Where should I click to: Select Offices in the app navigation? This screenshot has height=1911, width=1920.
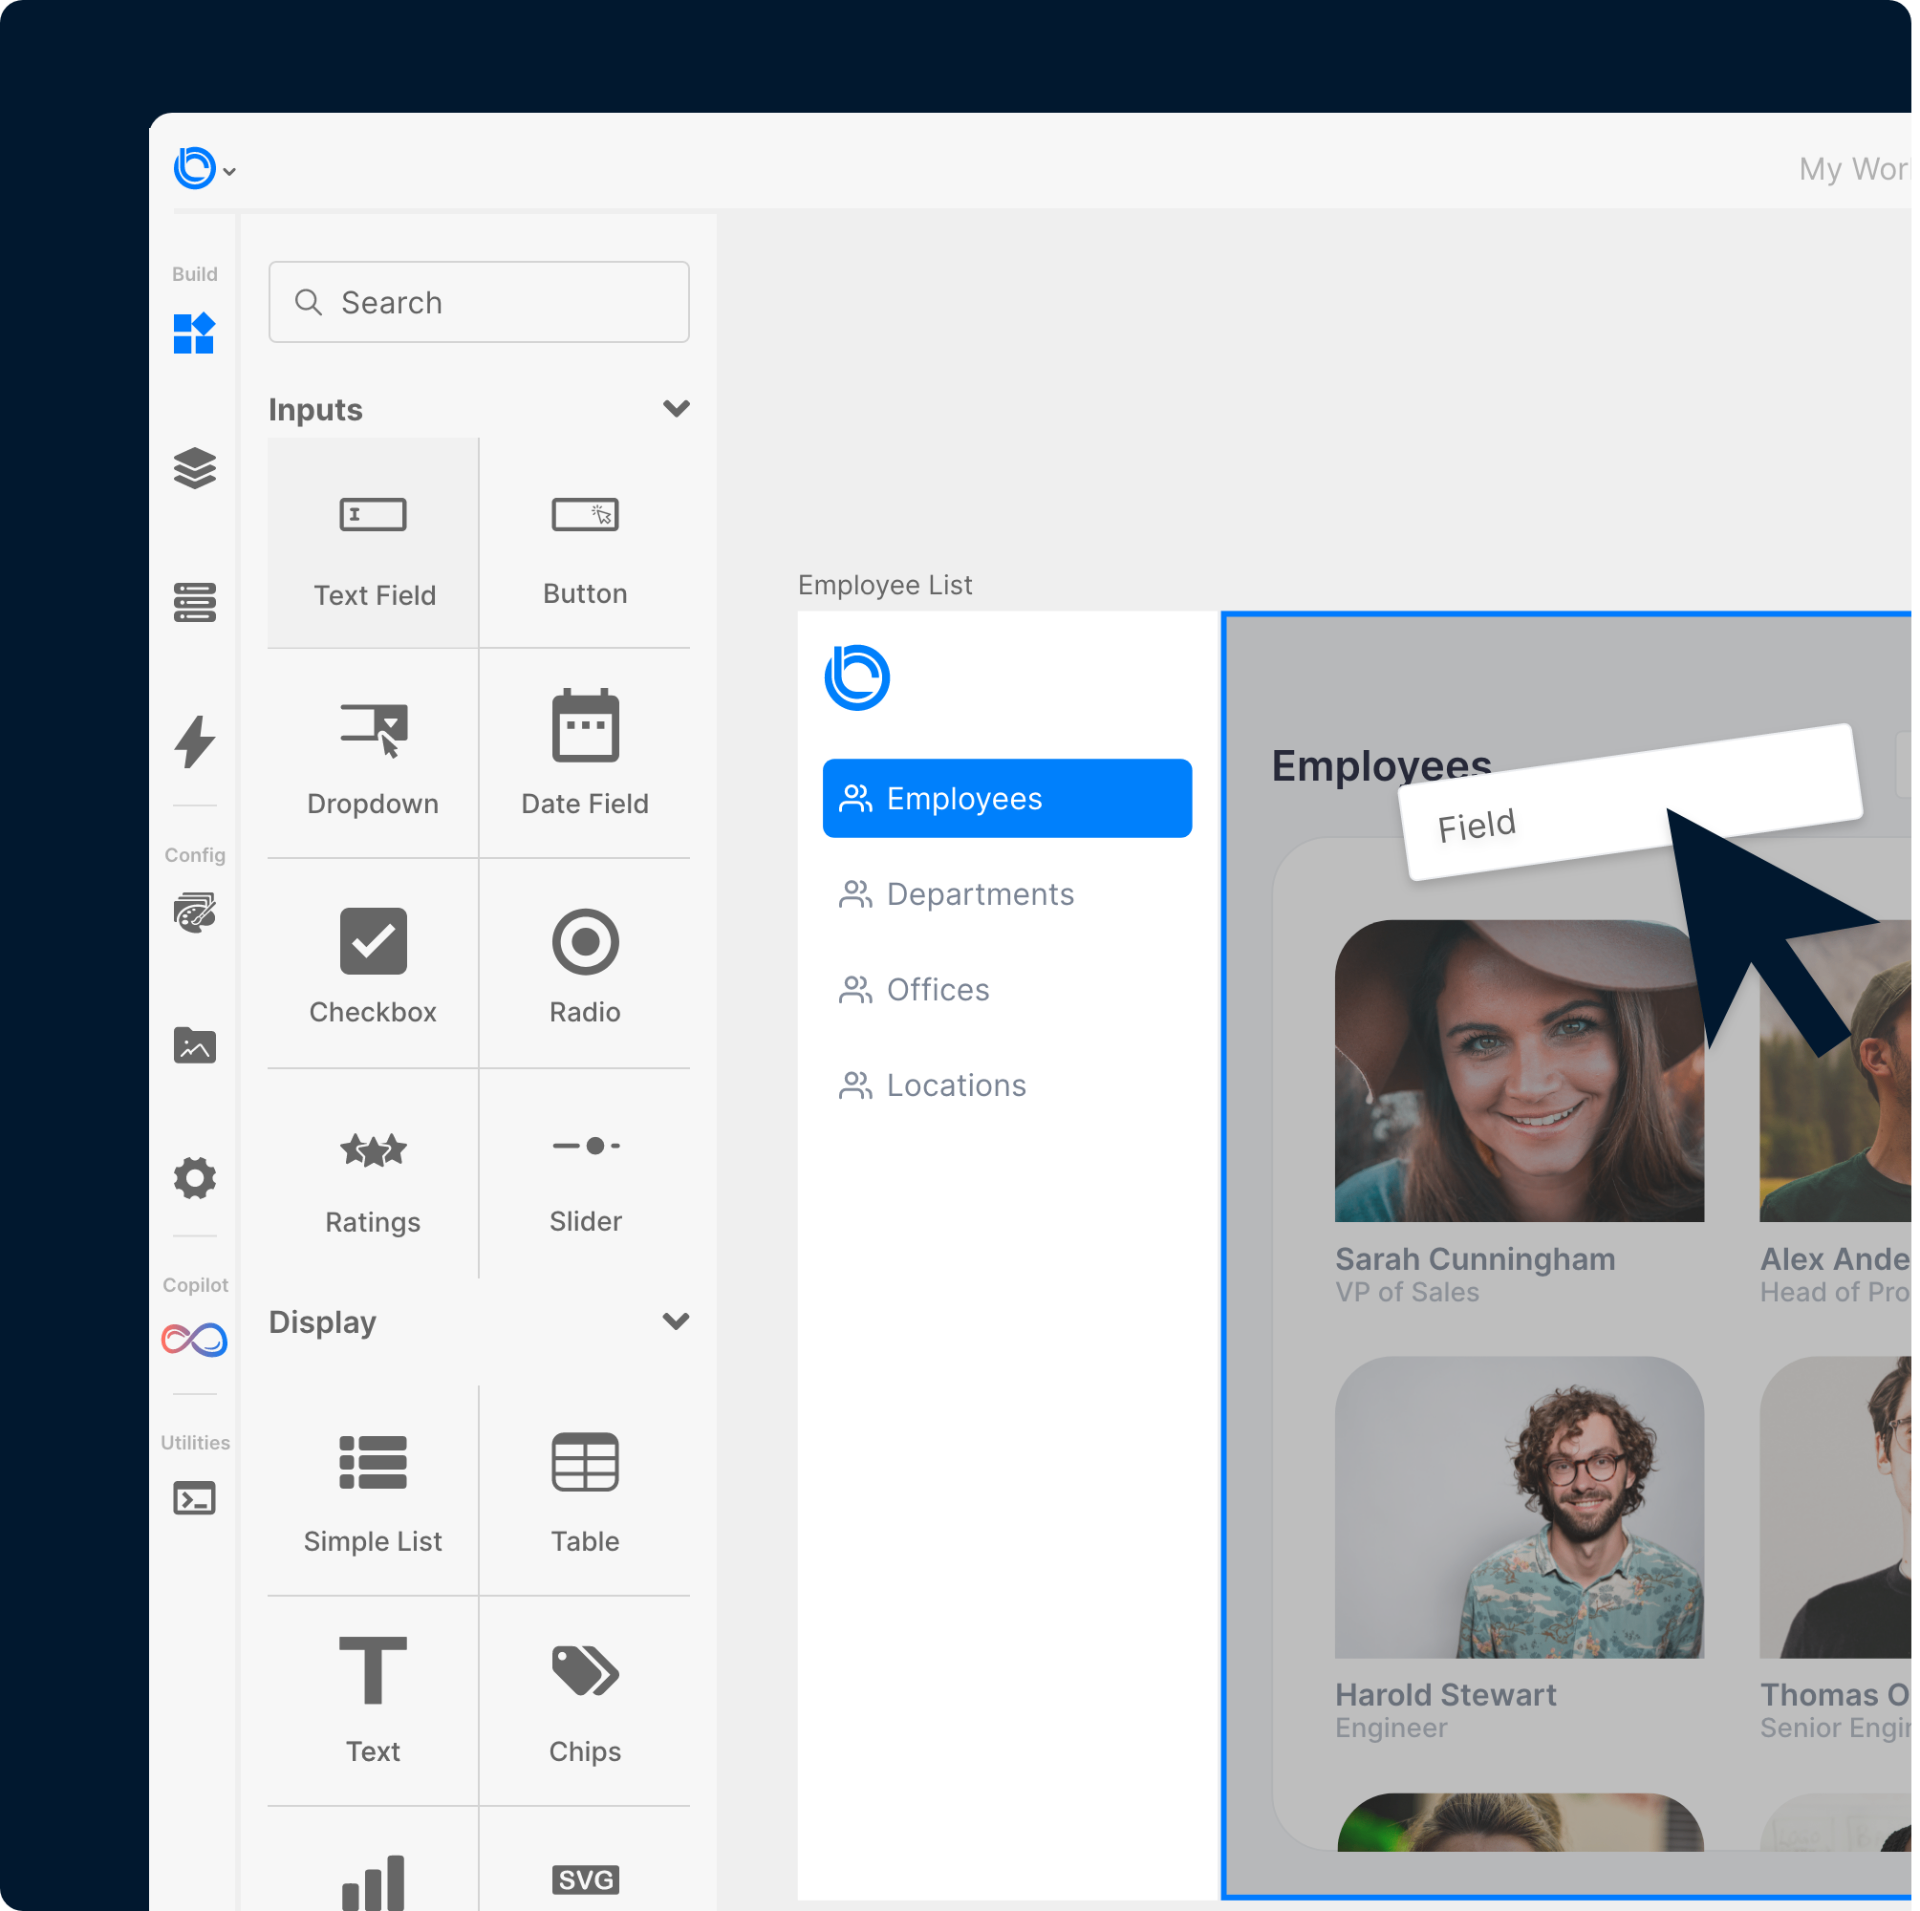937,990
